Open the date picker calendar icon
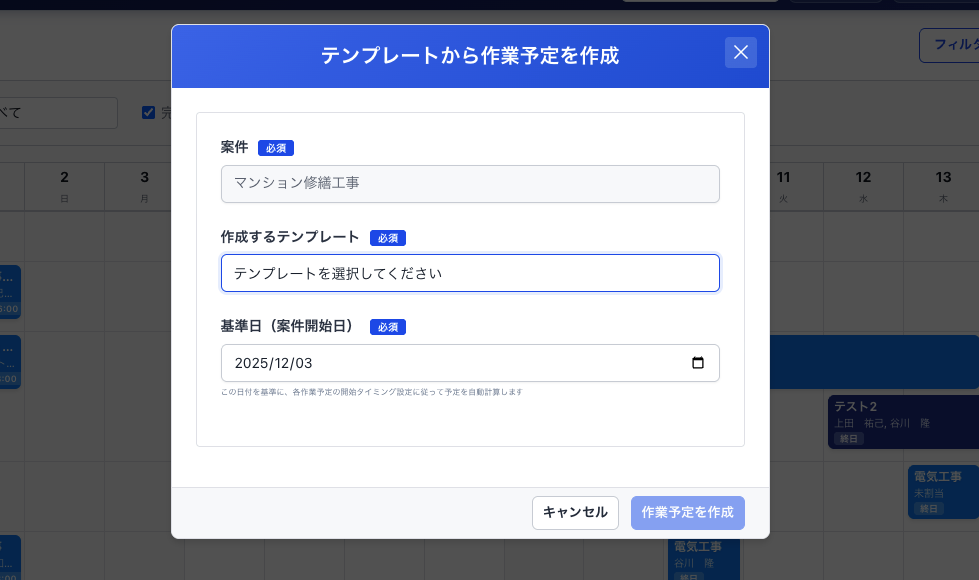 (700, 363)
